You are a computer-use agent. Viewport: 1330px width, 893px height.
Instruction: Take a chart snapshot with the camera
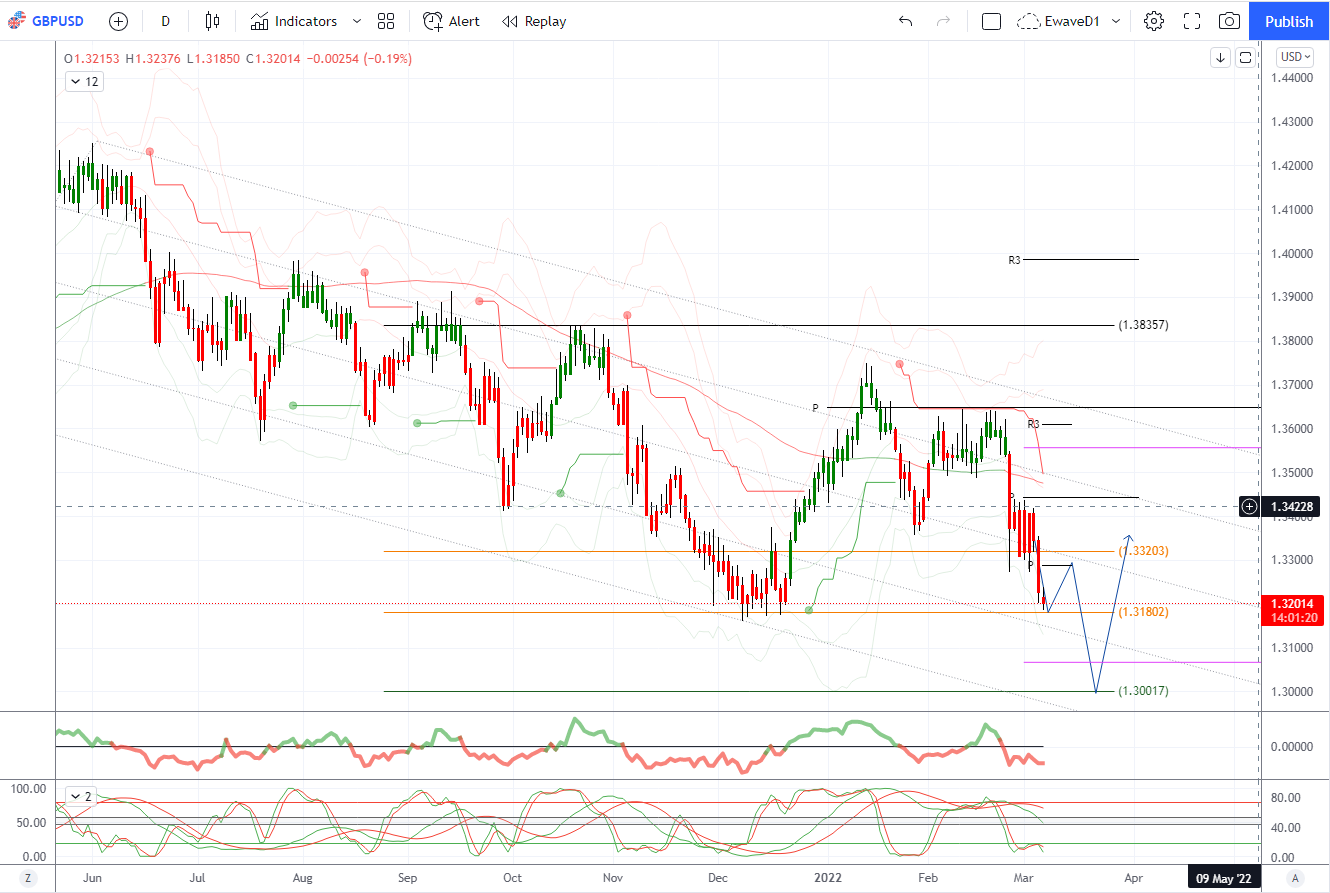1230,21
